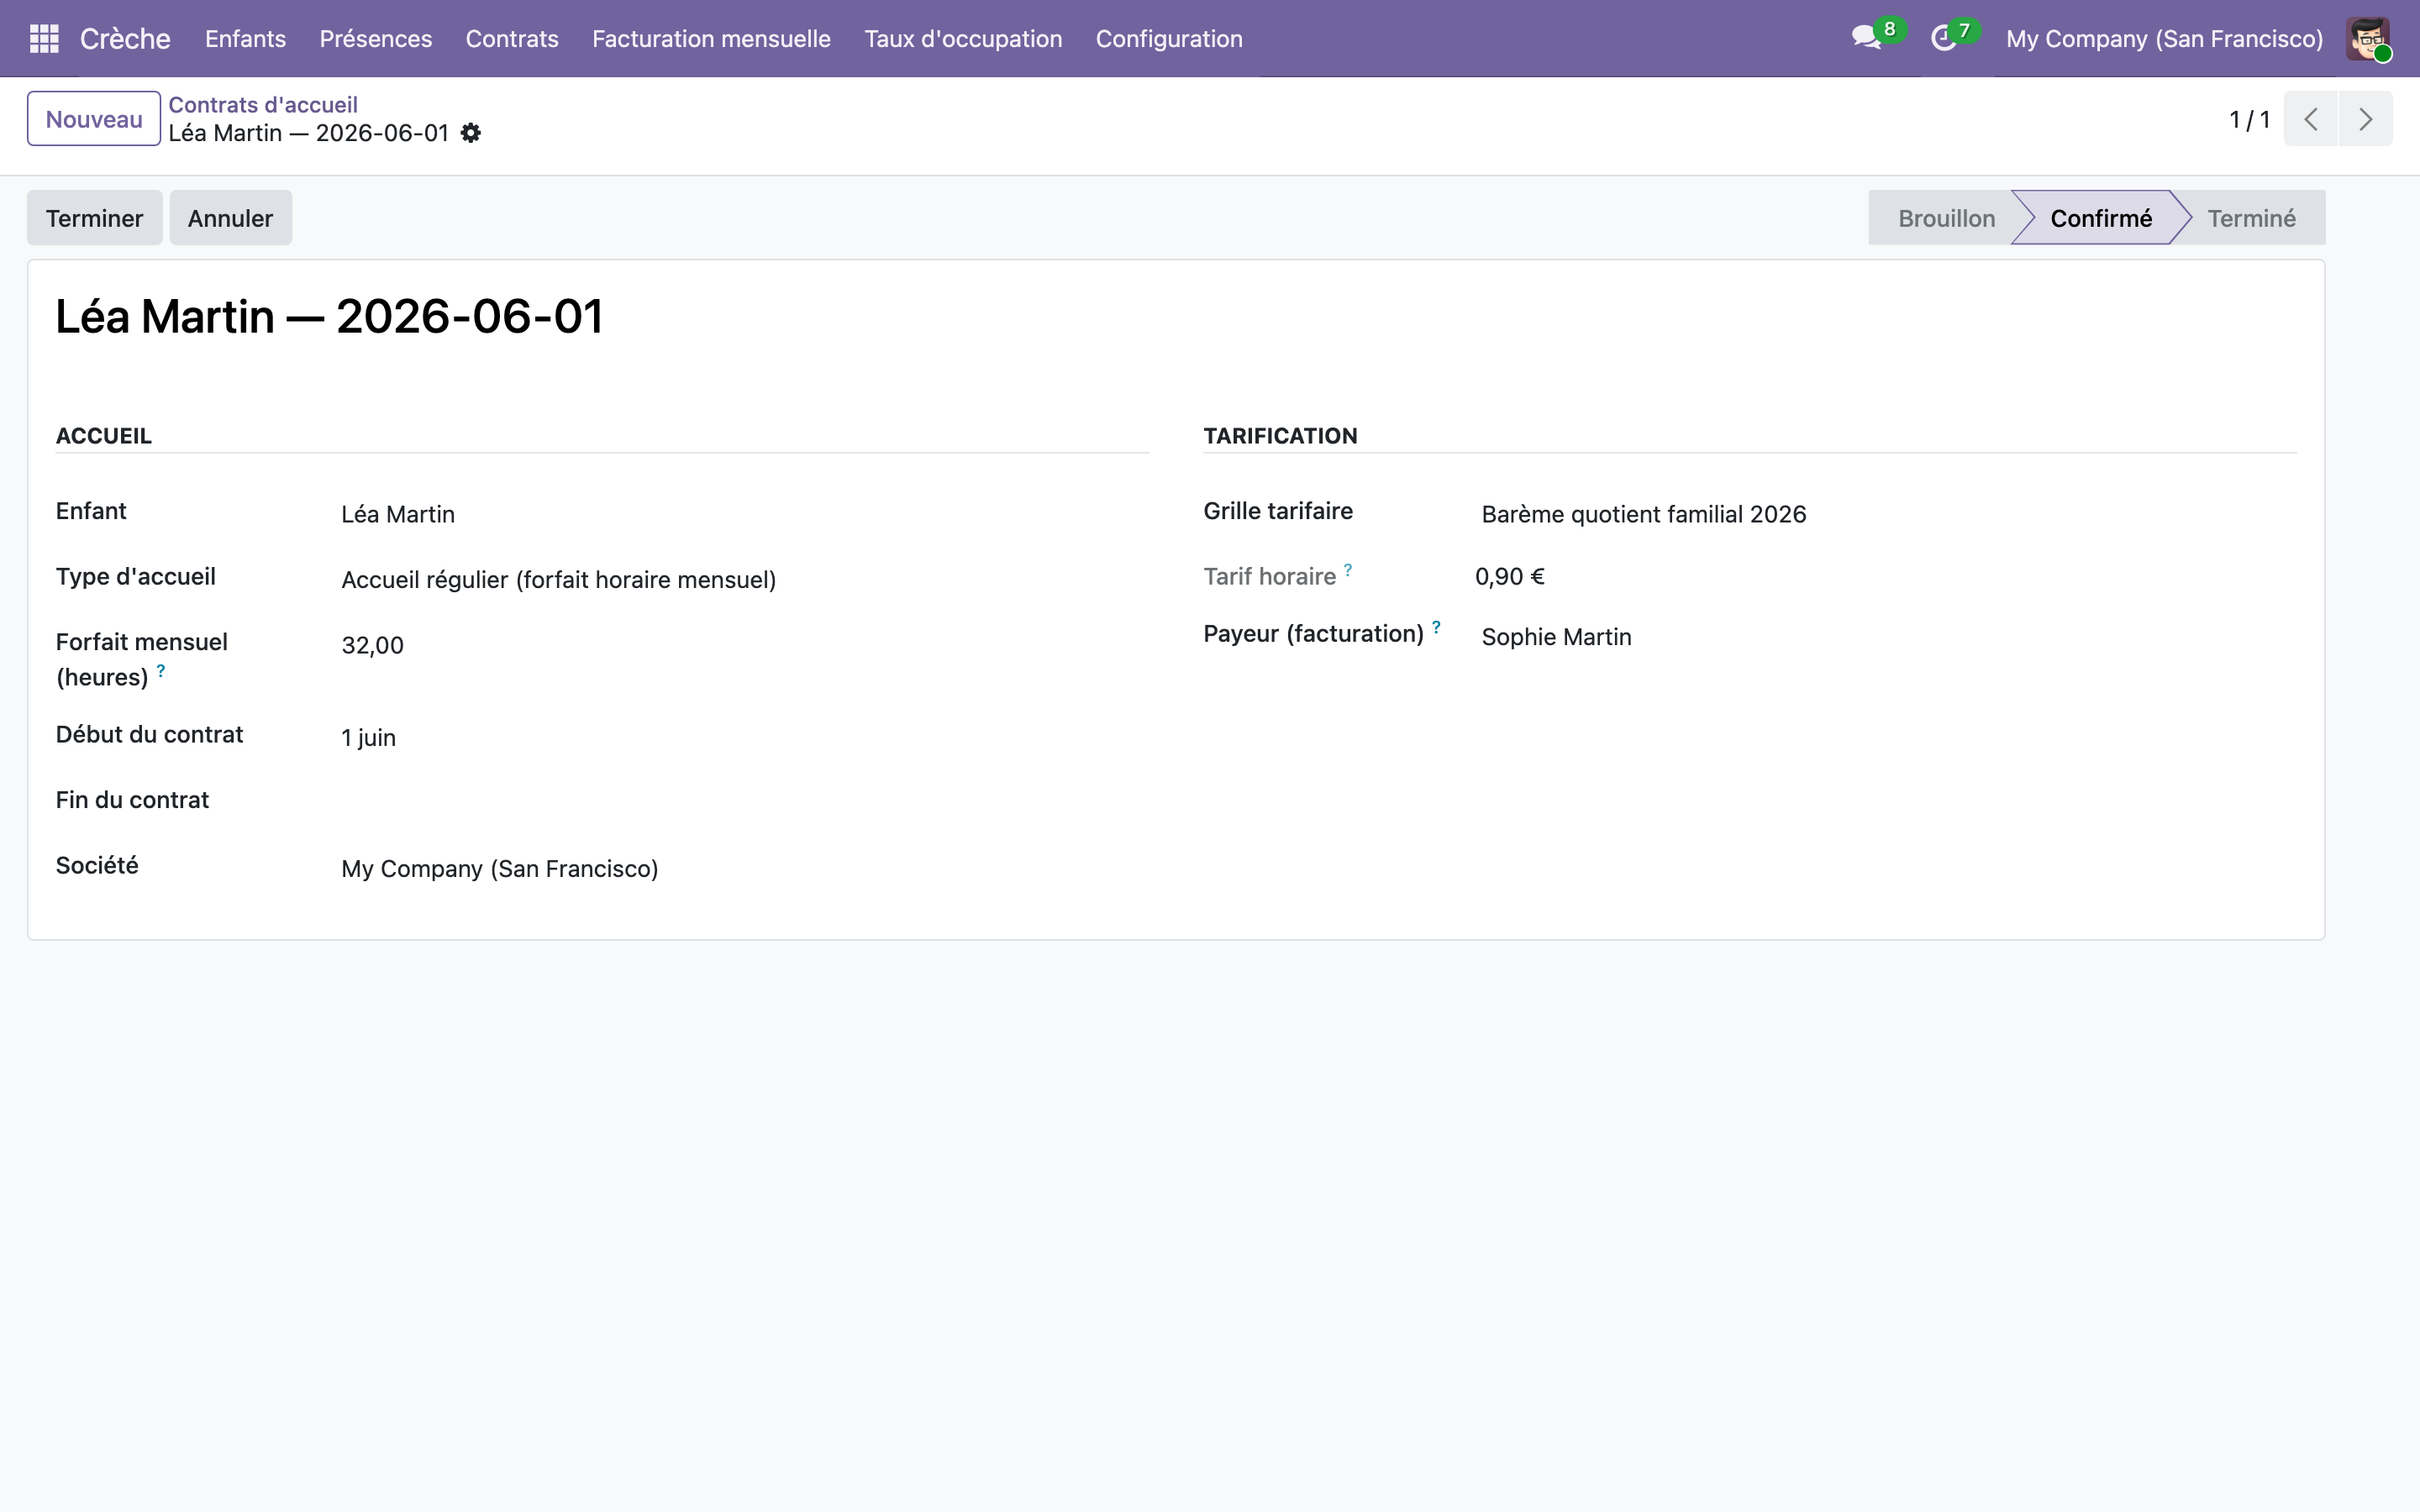Open the conversations messages icon

click(1866, 38)
